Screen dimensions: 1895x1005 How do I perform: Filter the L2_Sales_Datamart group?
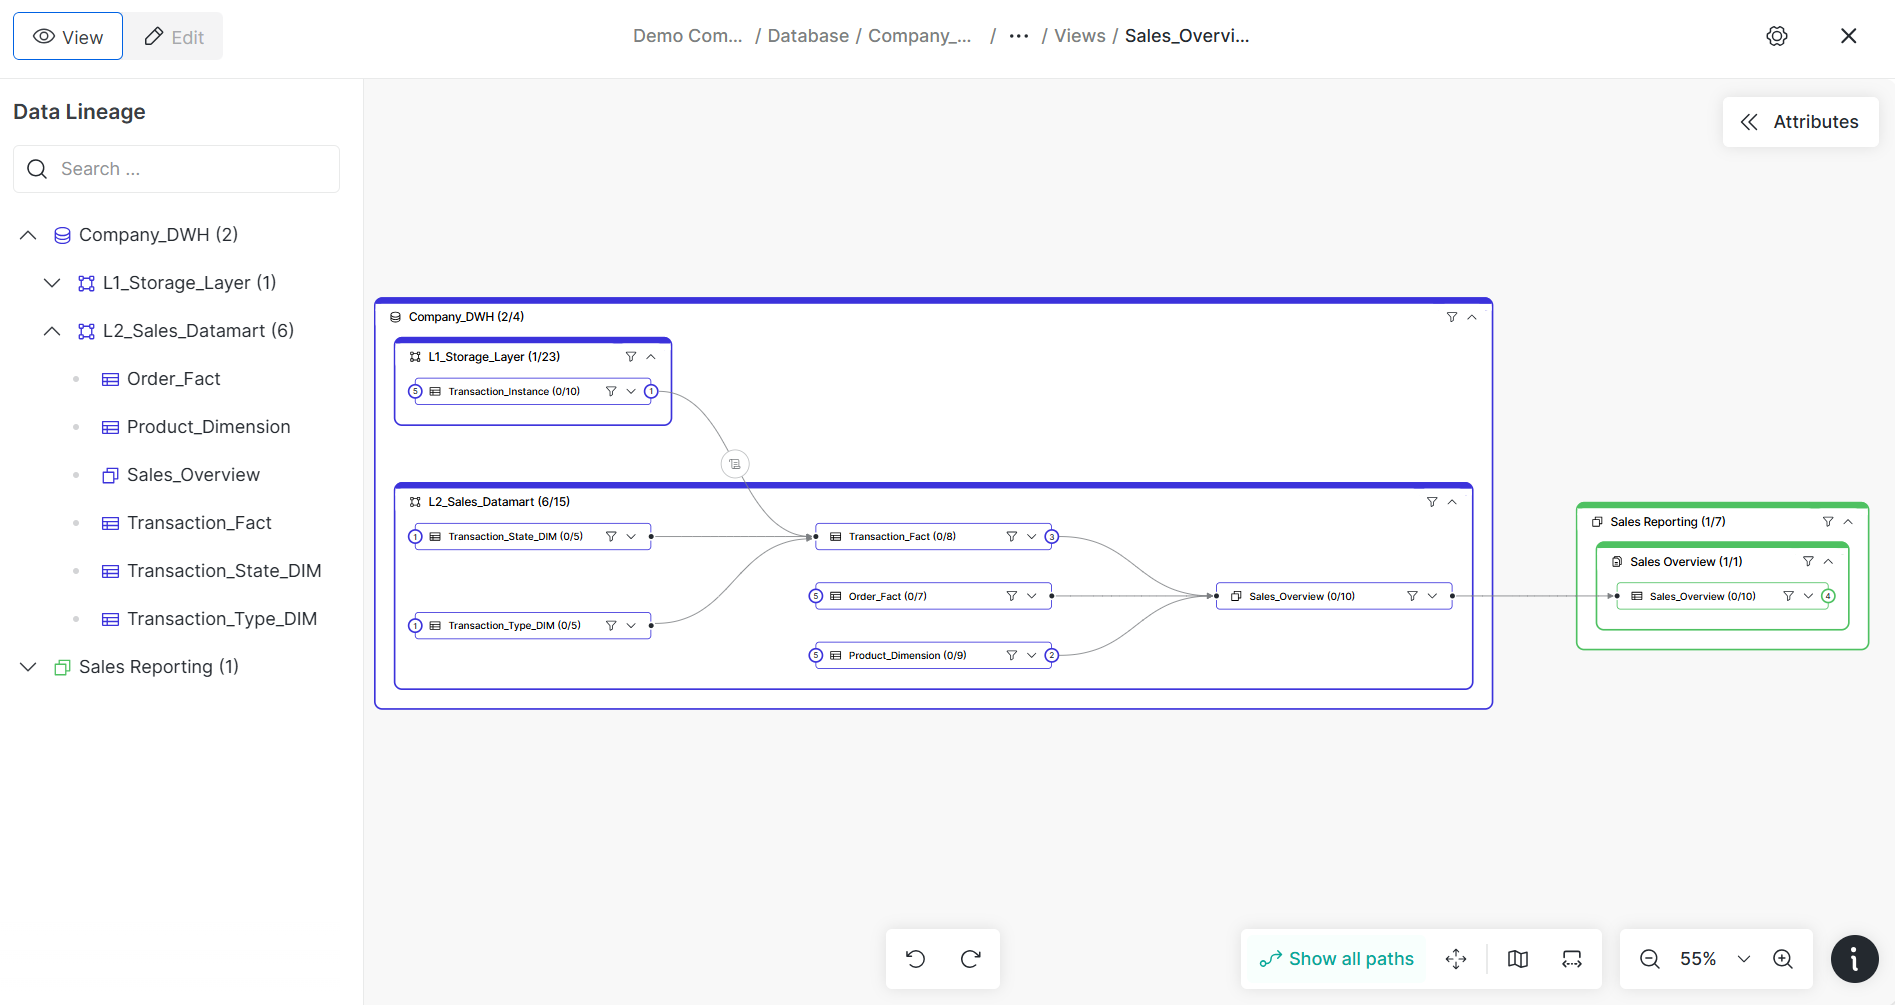(1432, 502)
